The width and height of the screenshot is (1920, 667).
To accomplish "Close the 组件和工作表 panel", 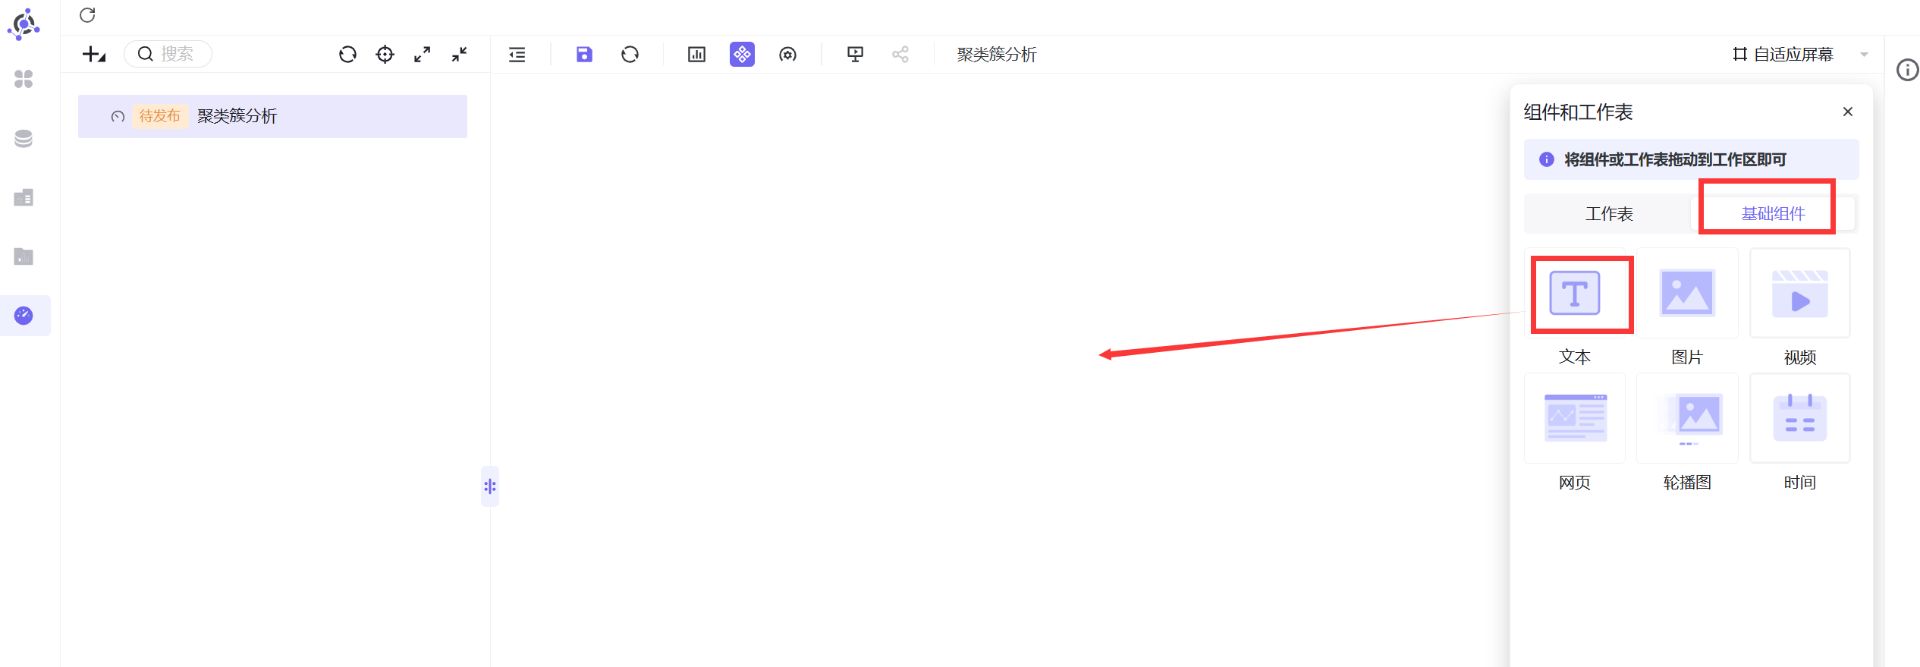I will 1848,112.
